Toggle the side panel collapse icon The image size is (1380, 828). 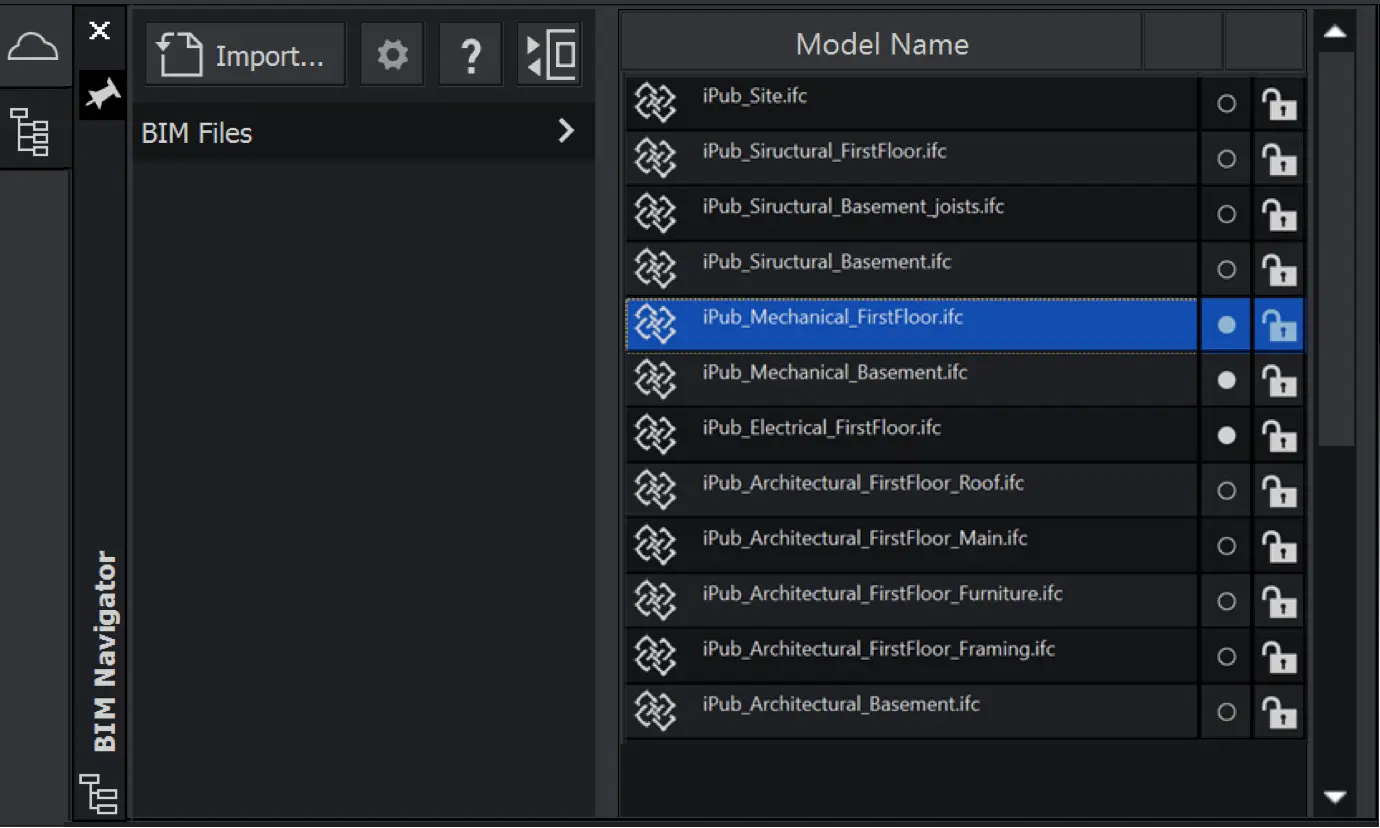550,54
